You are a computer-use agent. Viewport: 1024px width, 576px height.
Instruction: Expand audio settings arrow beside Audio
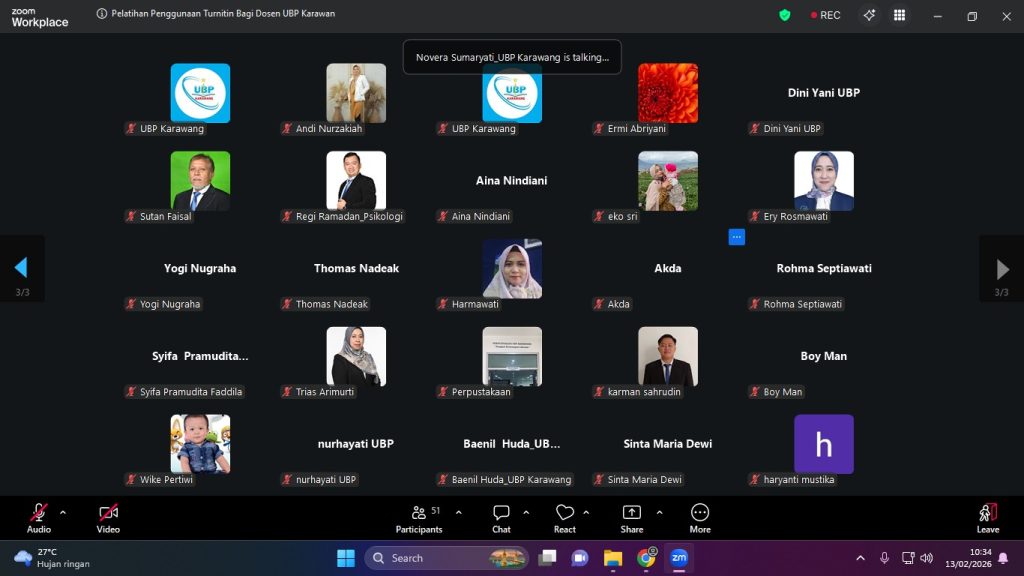click(x=63, y=513)
